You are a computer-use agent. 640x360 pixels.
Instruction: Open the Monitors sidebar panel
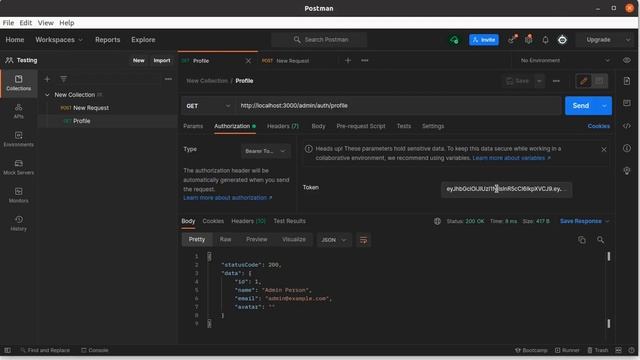18,195
